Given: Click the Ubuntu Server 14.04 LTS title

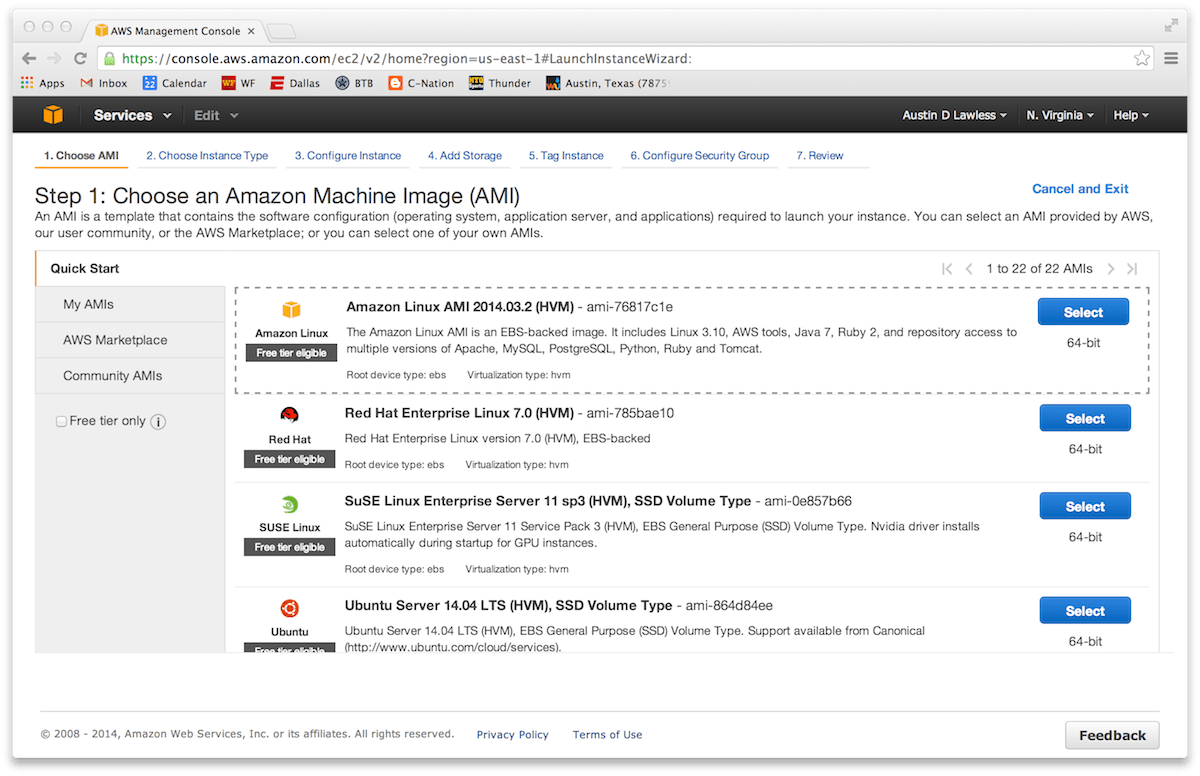Looking at the screenshot, I should pos(508,605).
